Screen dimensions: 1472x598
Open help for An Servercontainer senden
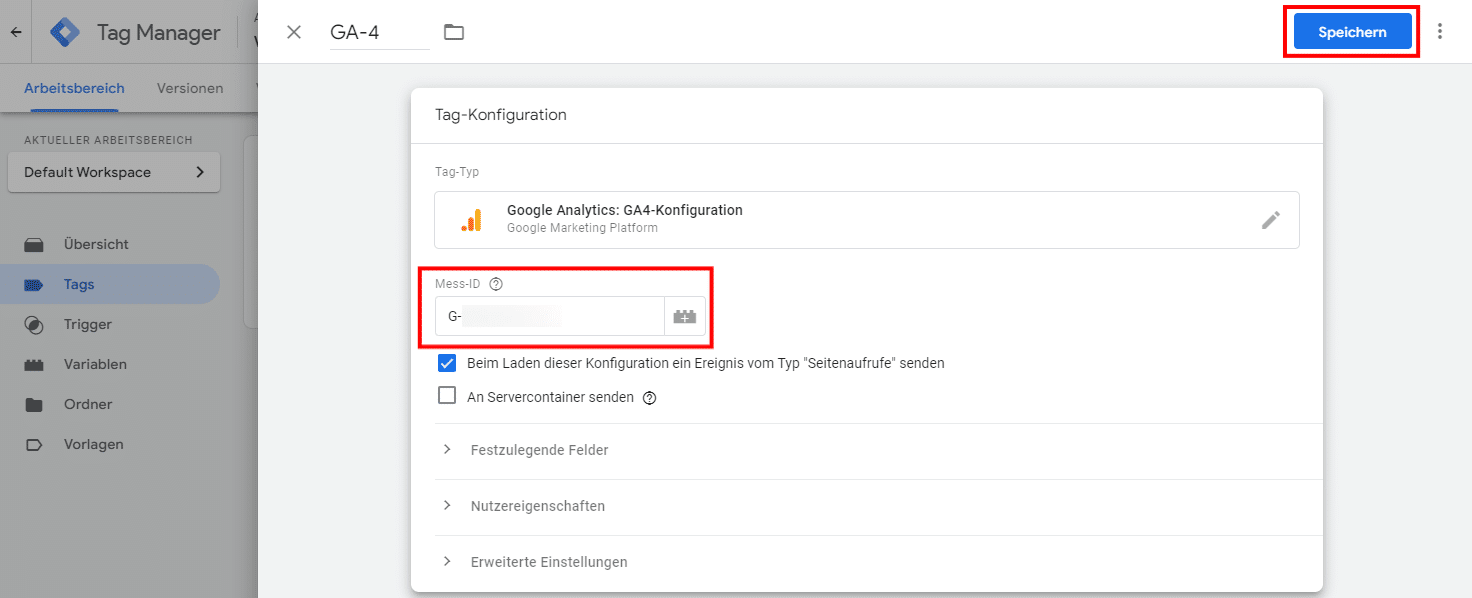(x=649, y=398)
